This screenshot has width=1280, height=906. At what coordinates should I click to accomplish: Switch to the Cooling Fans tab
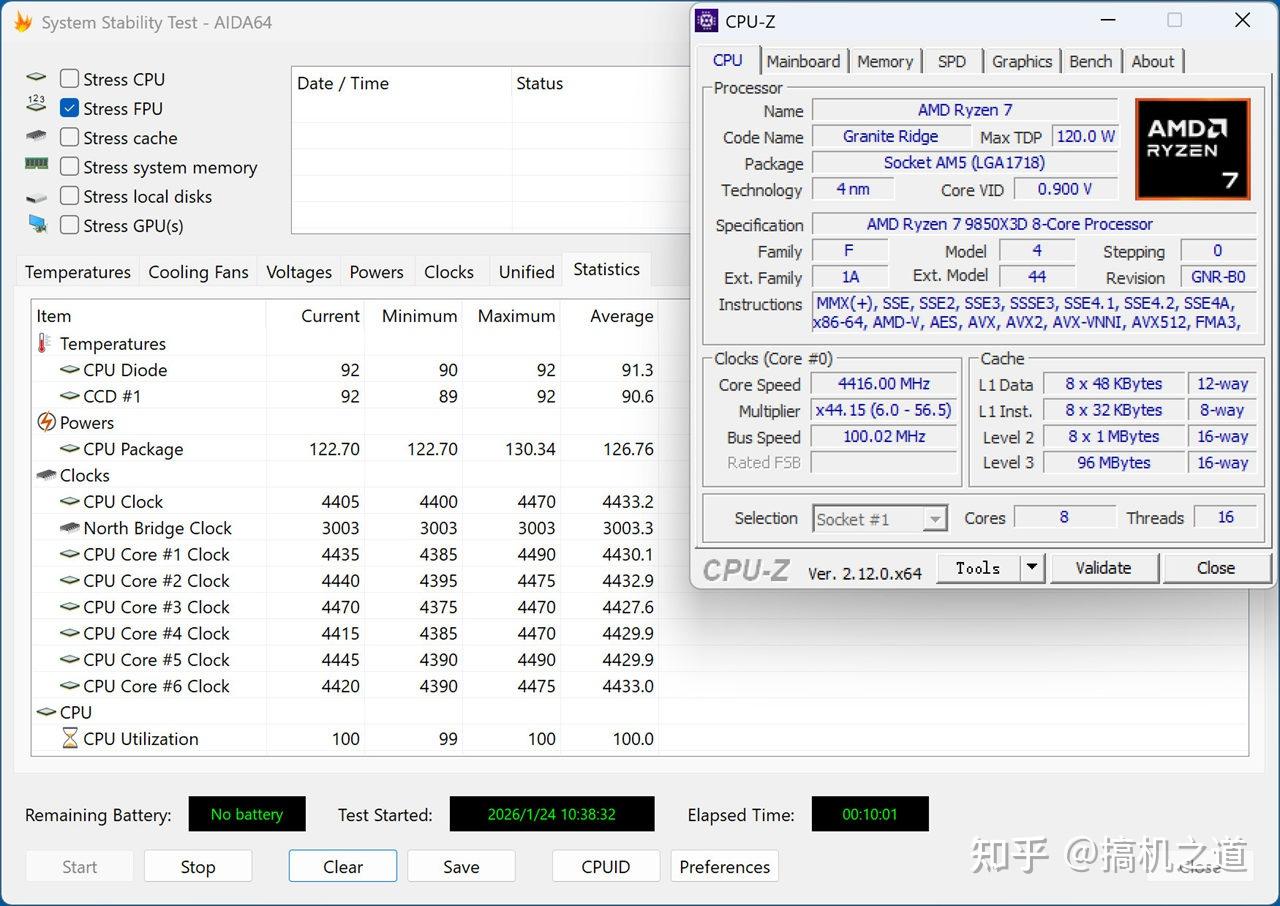tap(198, 272)
